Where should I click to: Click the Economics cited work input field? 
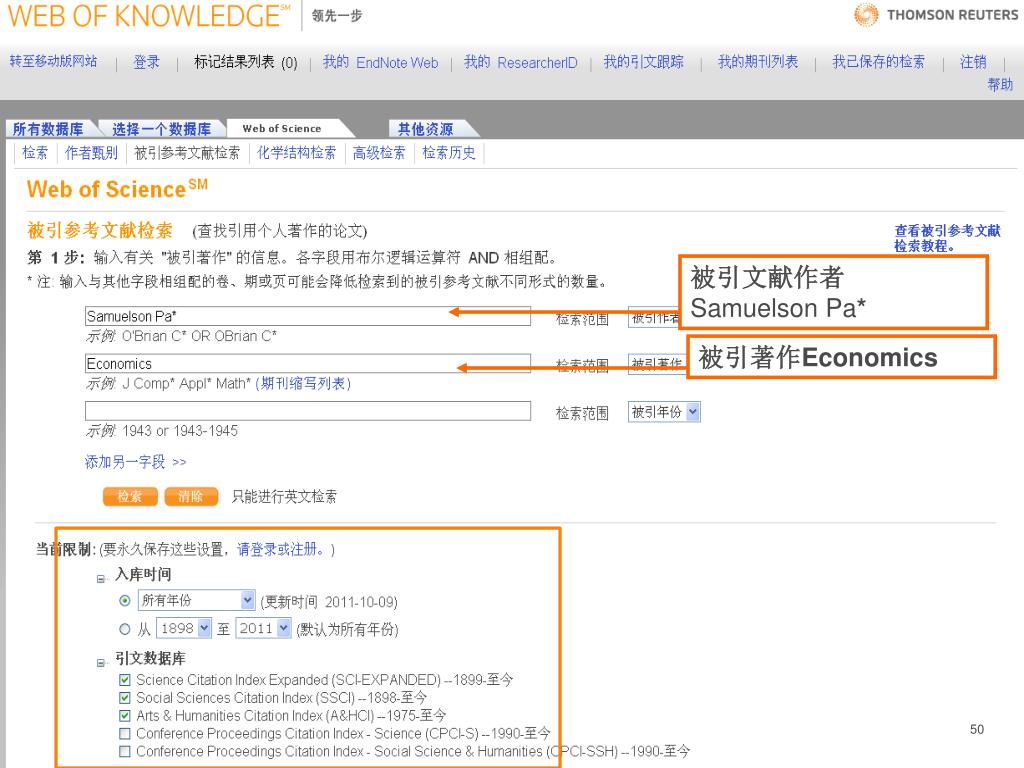point(307,363)
